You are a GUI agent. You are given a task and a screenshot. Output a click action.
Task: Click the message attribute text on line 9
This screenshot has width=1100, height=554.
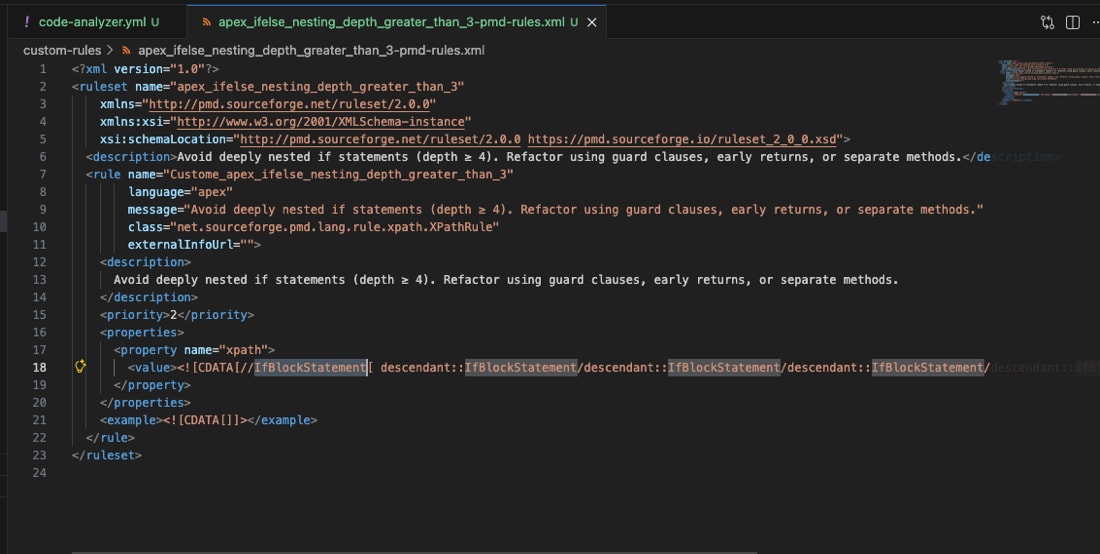(586, 209)
